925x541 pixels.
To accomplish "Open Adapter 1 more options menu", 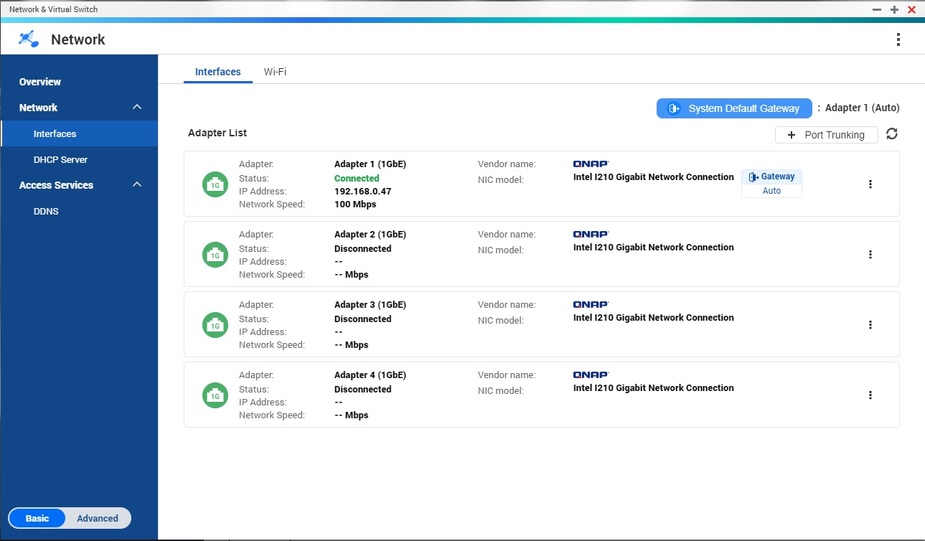I will (870, 184).
